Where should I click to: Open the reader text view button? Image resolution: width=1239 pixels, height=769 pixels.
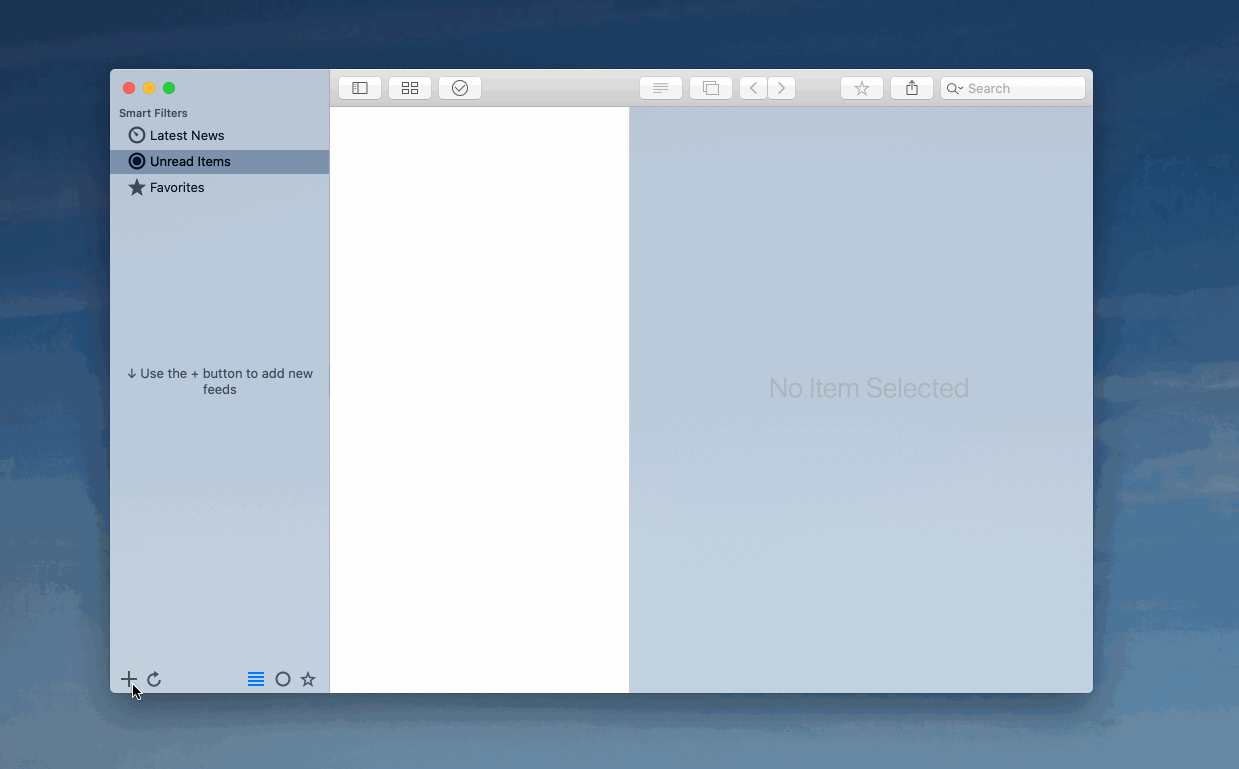(x=661, y=88)
